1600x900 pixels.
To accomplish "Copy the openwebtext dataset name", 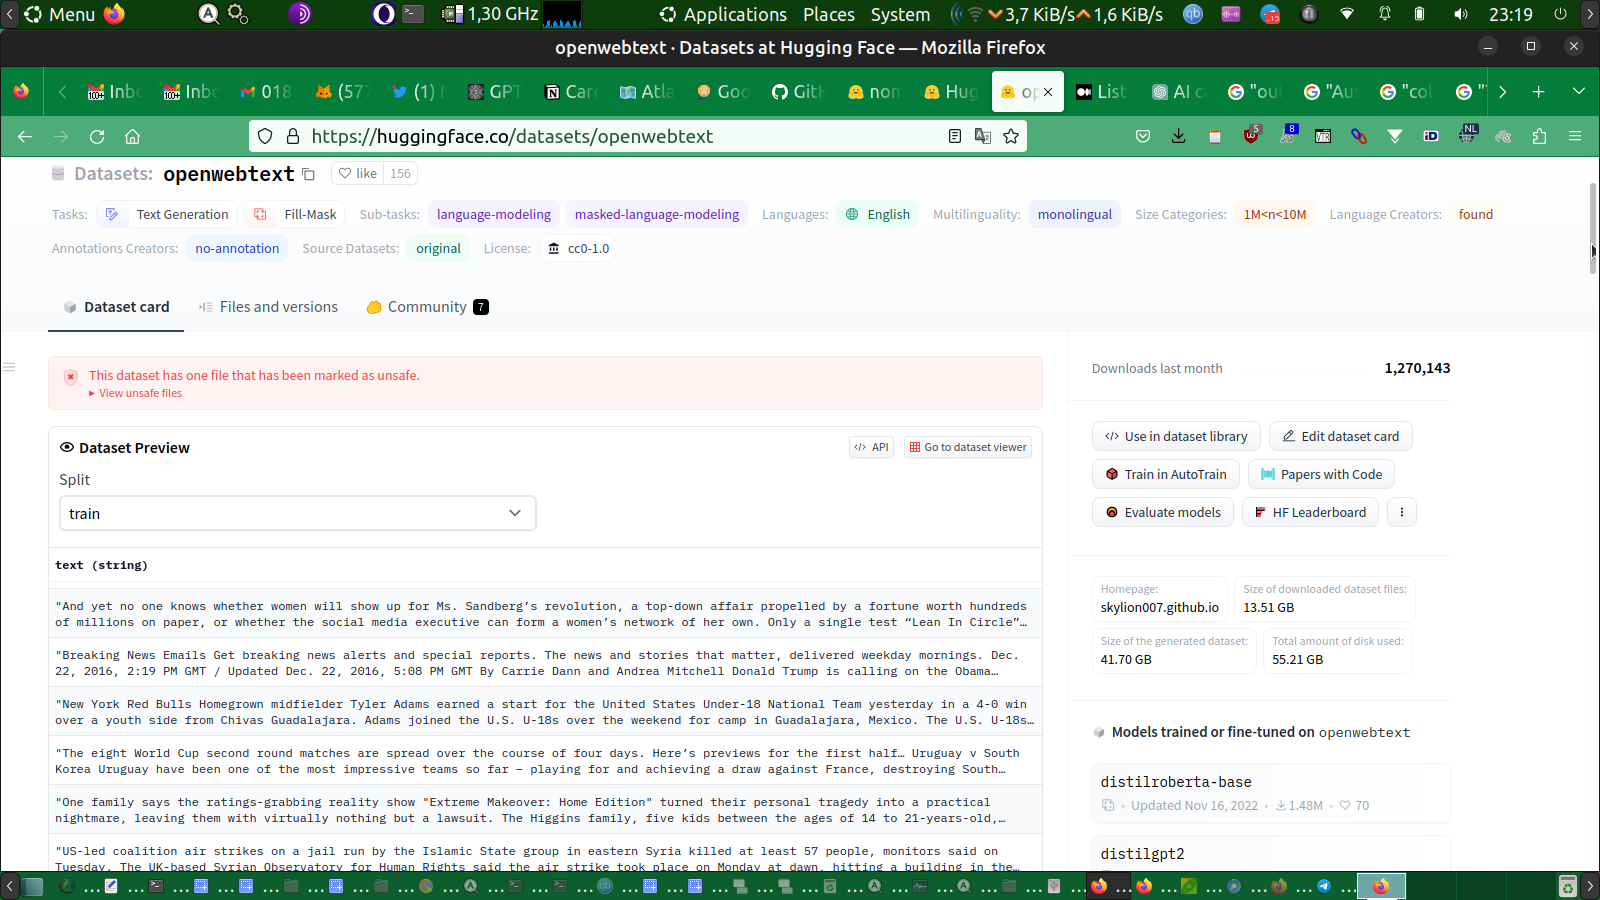I will point(308,174).
